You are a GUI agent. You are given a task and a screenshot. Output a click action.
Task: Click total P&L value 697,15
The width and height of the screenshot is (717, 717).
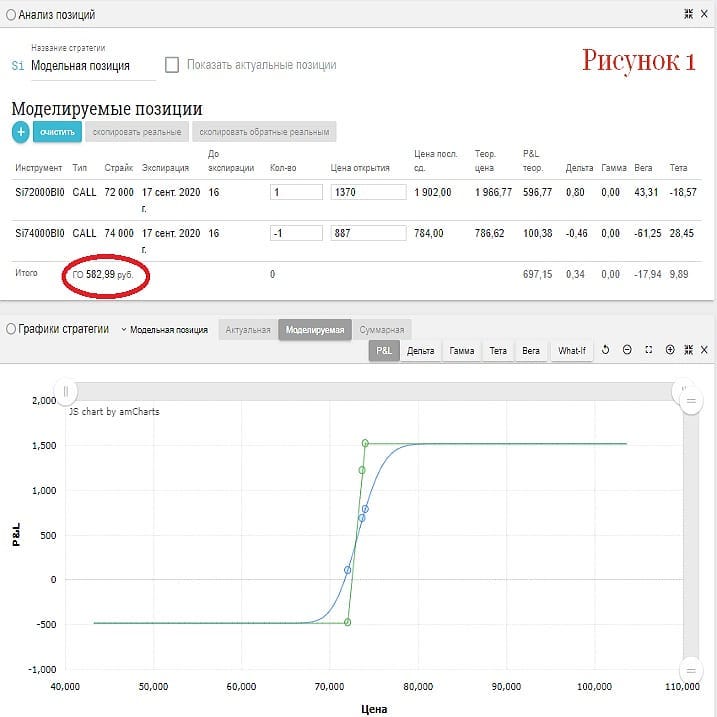537,274
